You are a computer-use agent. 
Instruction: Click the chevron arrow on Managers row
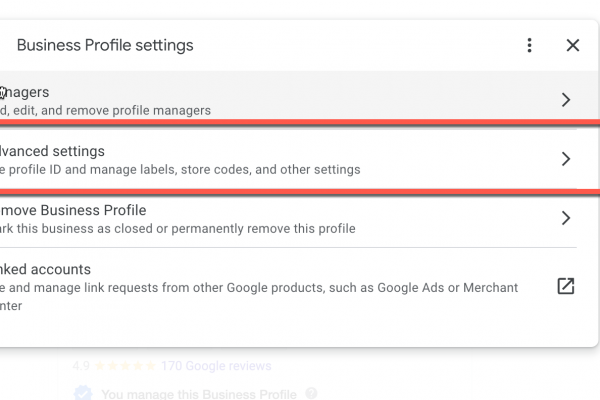[x=566, y=100]
